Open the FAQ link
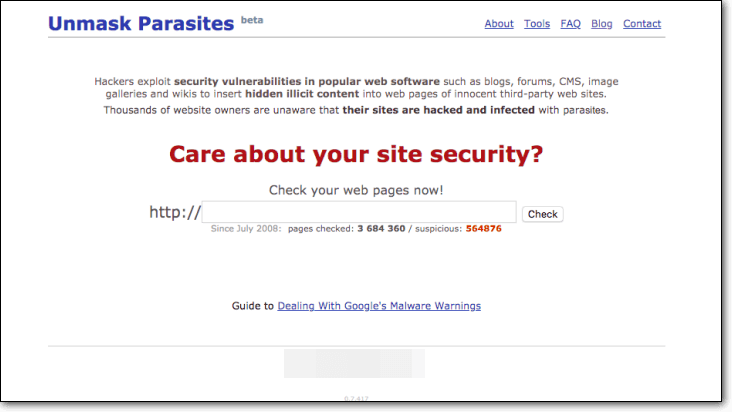 570,24
